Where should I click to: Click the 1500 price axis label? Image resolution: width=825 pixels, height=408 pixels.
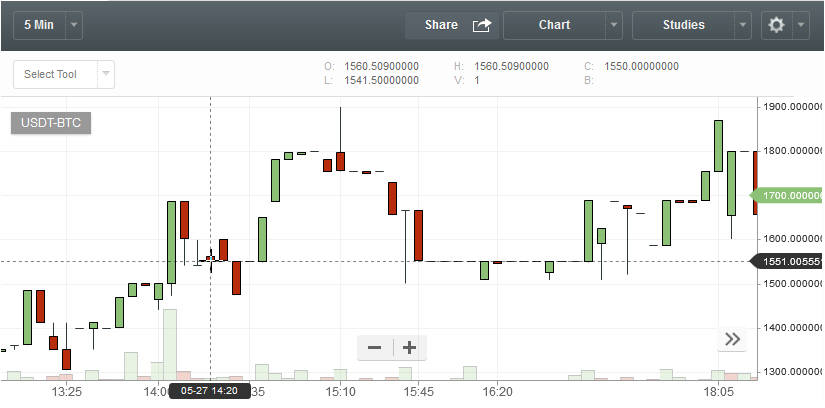[792, 284]
